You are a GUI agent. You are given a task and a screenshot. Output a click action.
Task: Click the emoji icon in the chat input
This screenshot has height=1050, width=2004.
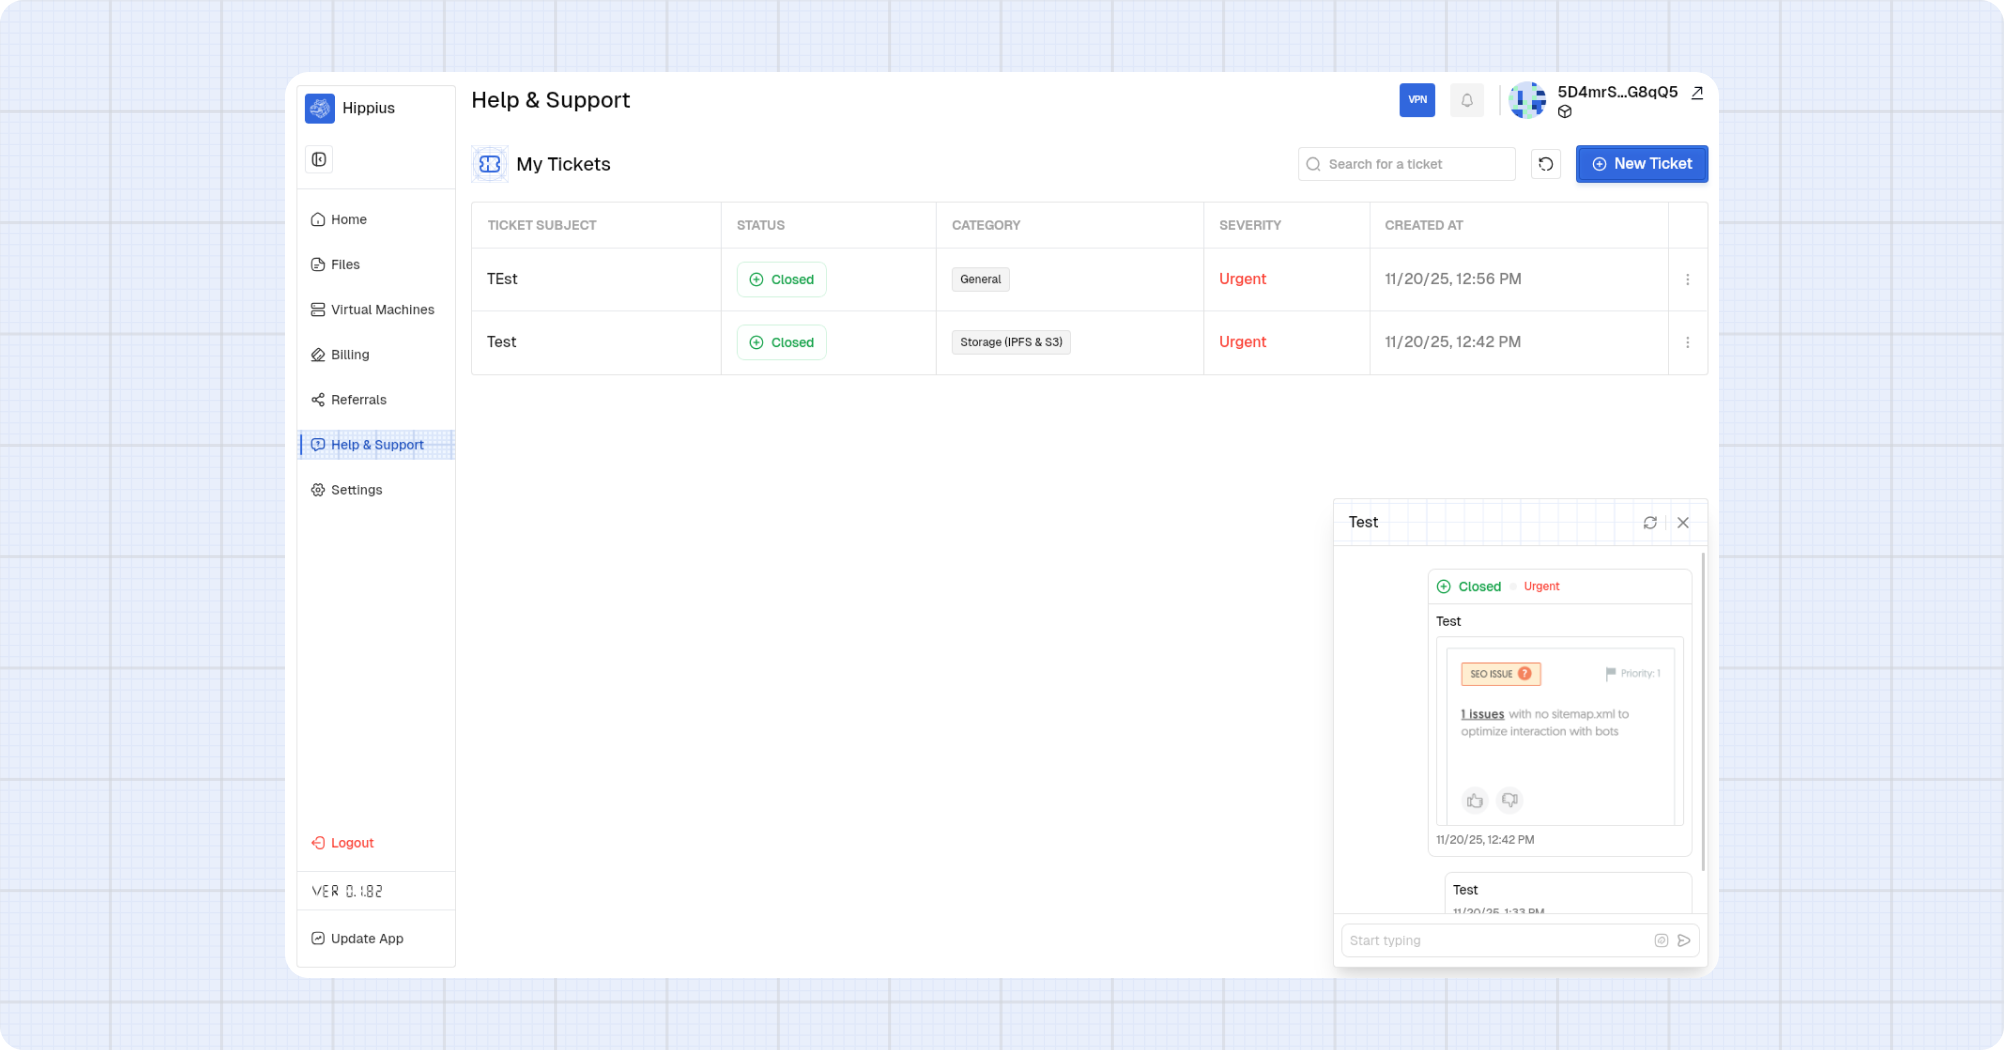coord(1660,940)
